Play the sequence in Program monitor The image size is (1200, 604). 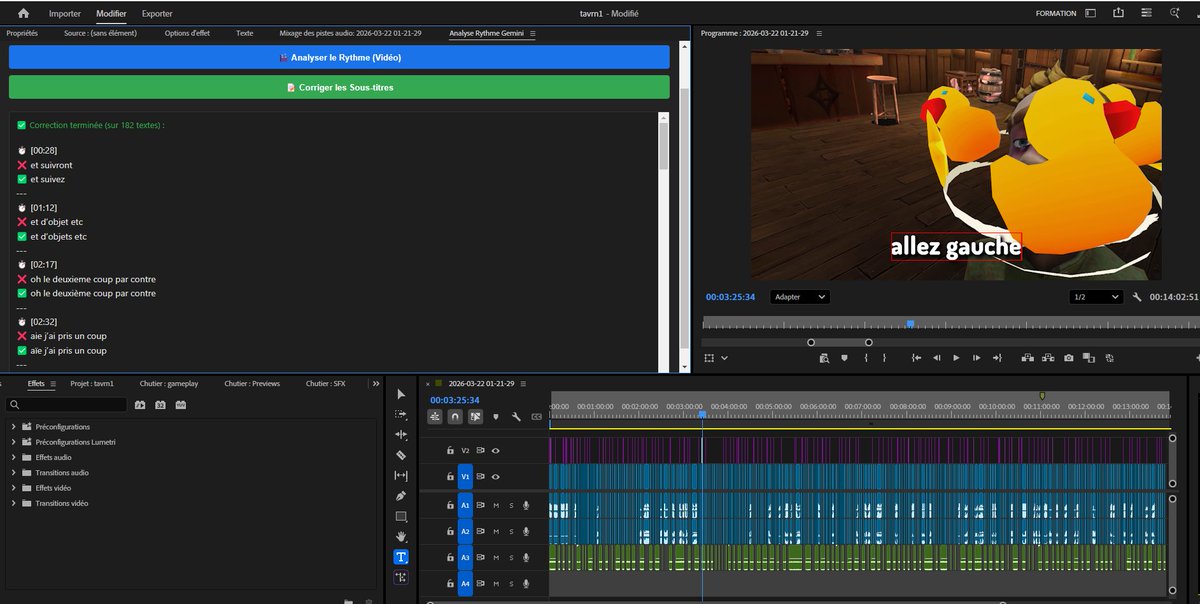(956, 357)
